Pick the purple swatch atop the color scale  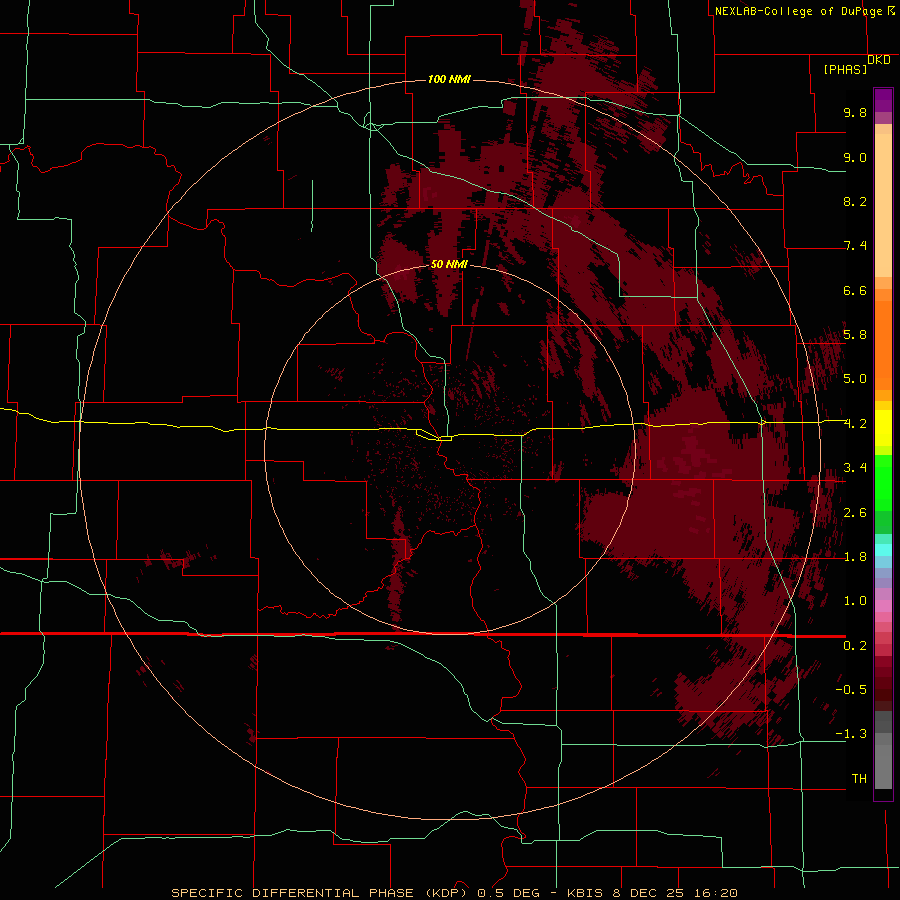coord(883,100)
